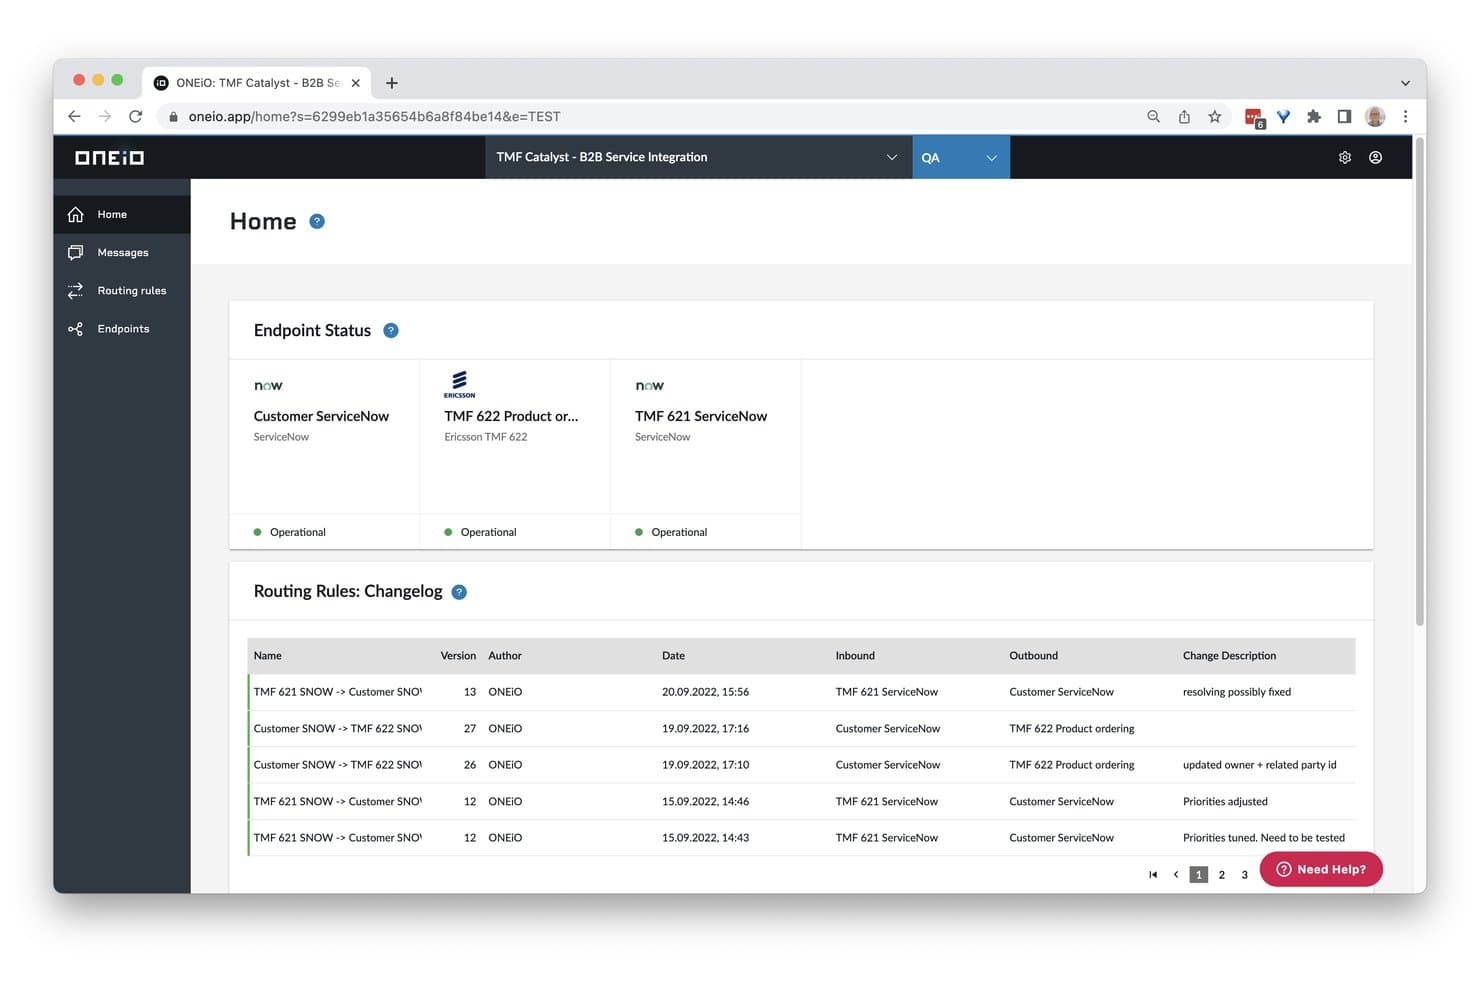Click the zoom magnifier icon in the address bar

(1153, 116)
